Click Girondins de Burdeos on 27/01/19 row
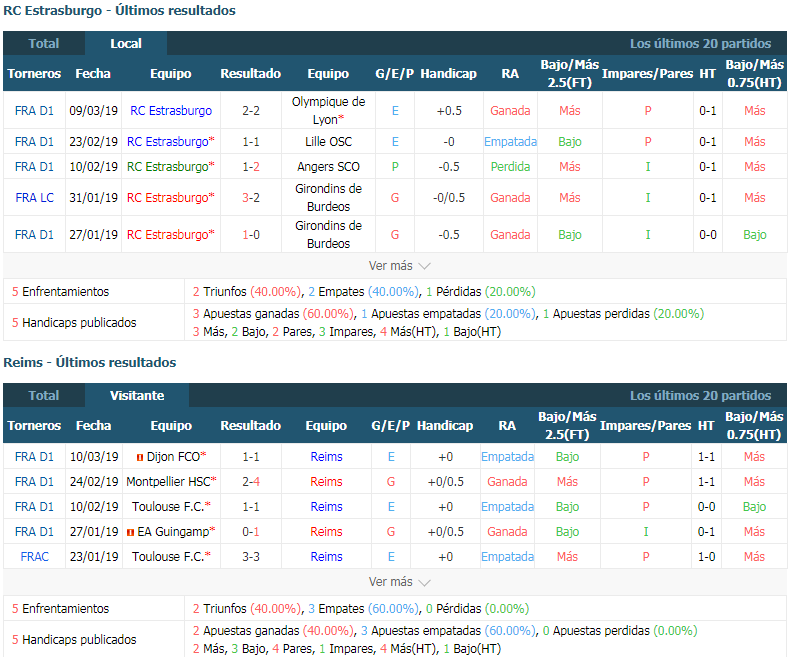This screenshot has height=657, width=789. [x=328, y=234]
